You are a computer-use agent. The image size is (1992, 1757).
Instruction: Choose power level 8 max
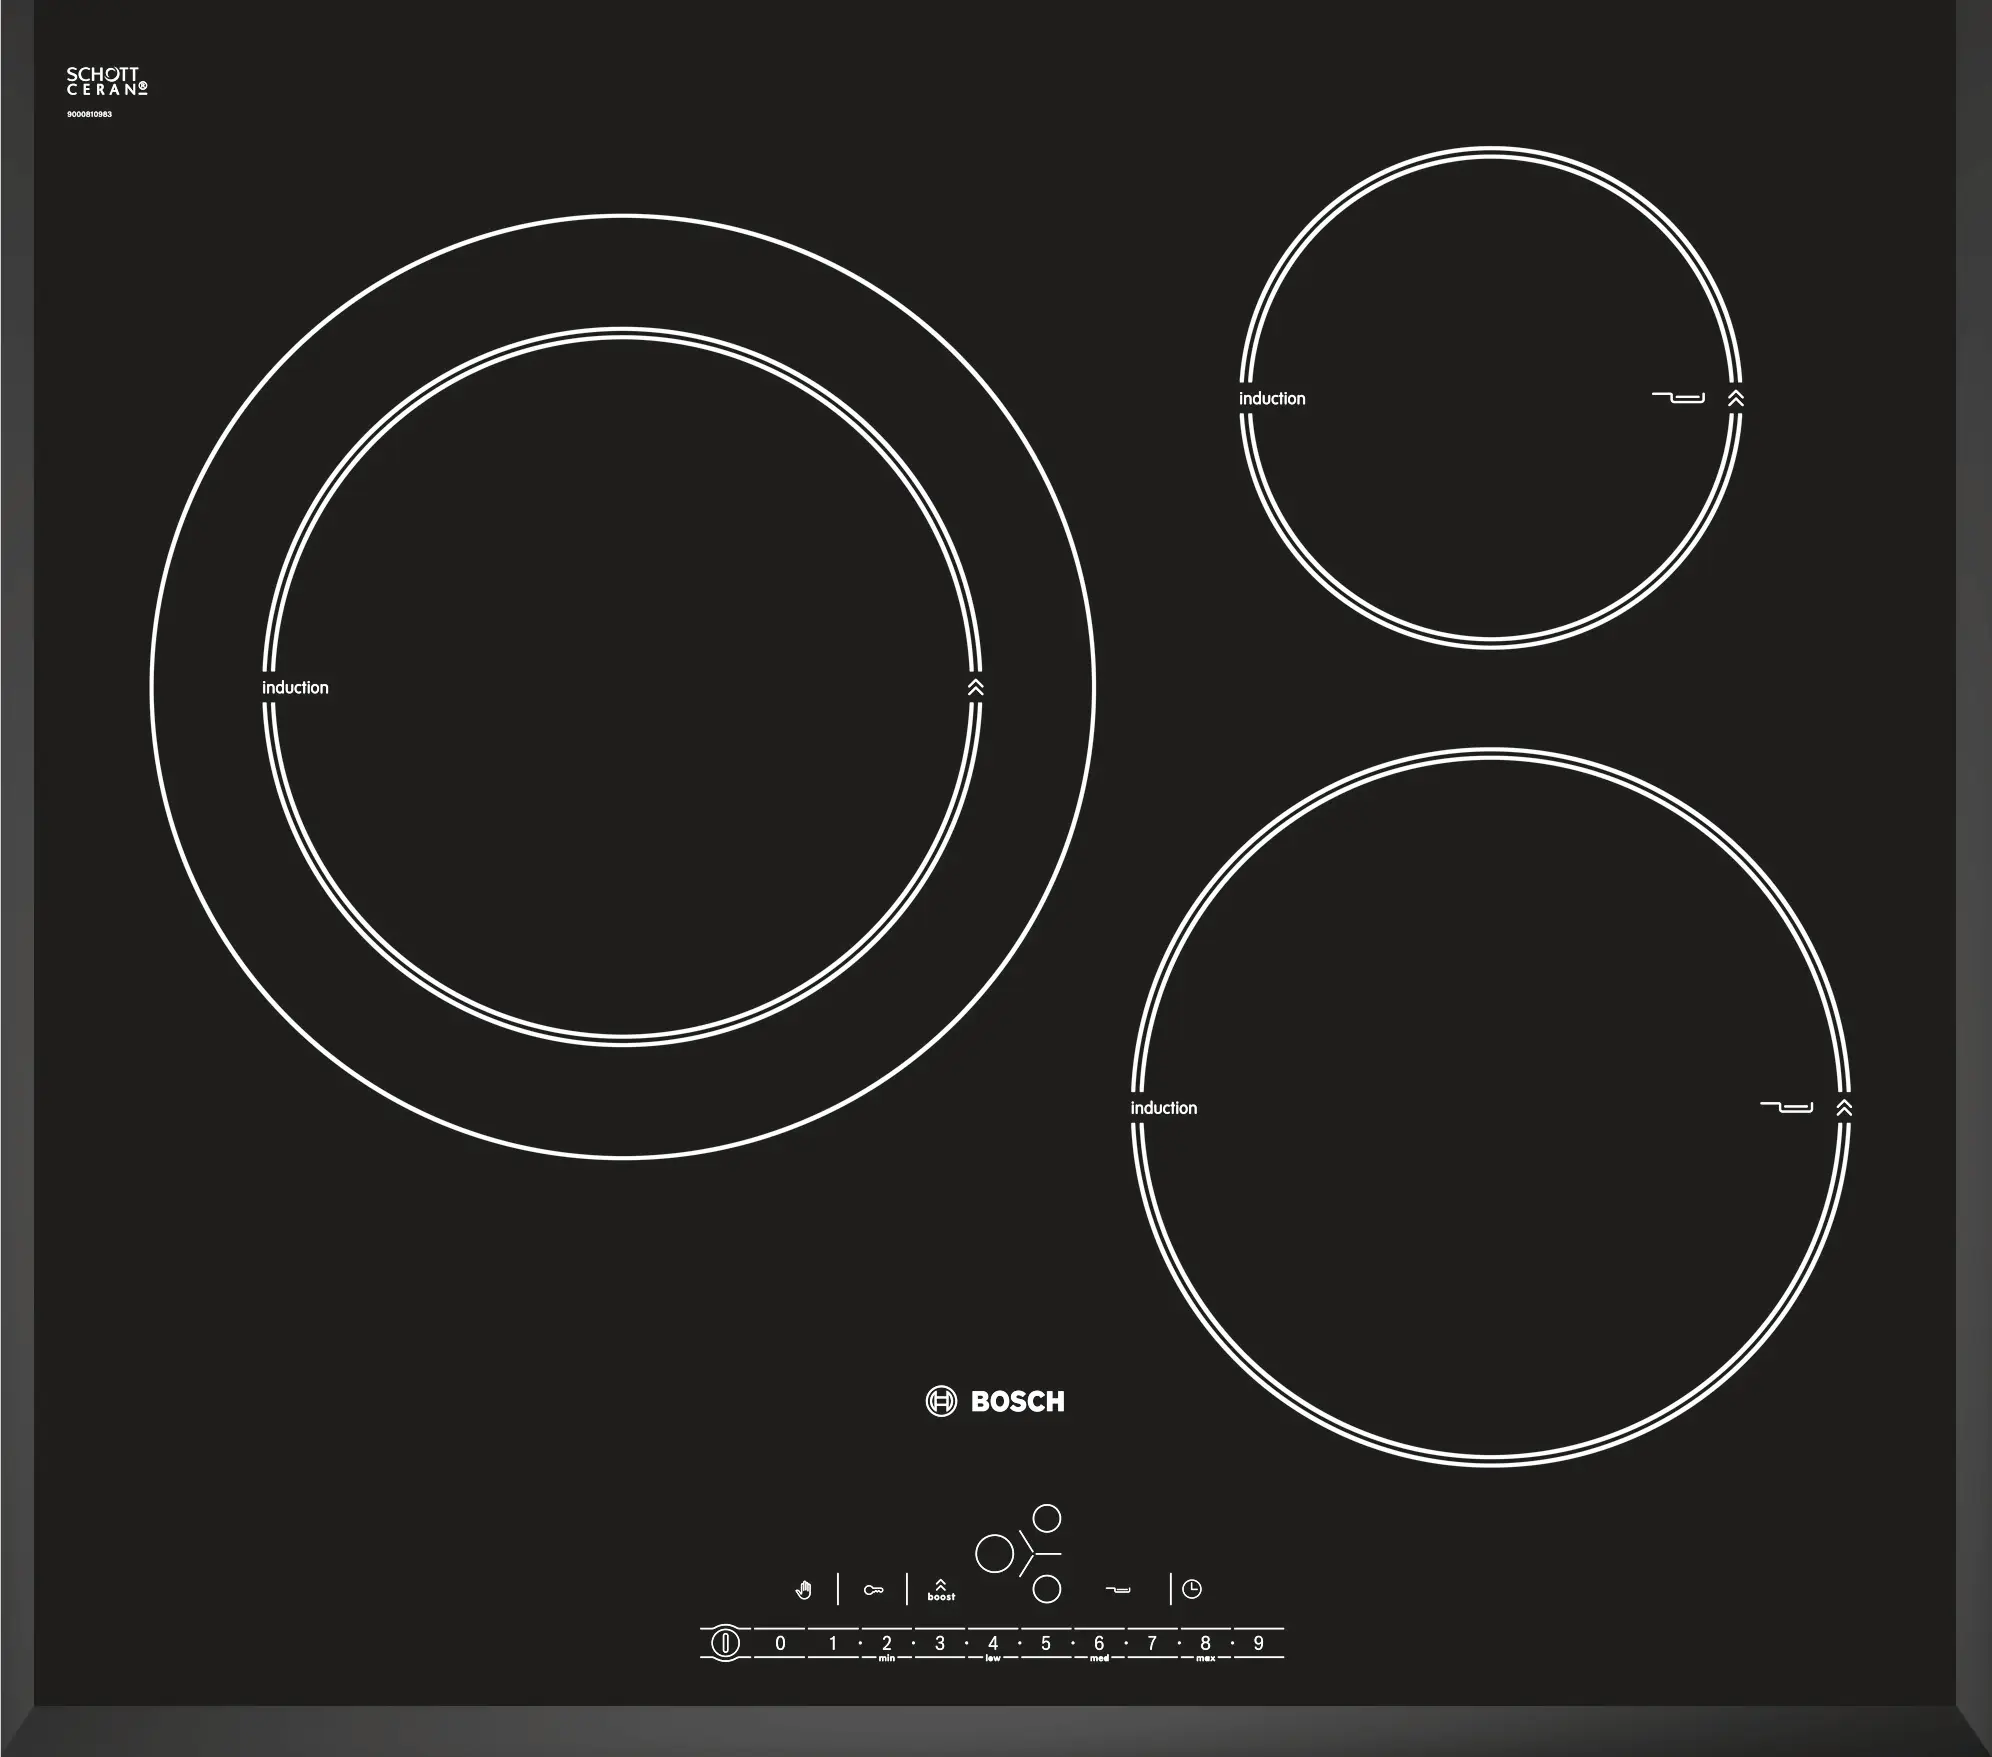pos(1205,1643)
